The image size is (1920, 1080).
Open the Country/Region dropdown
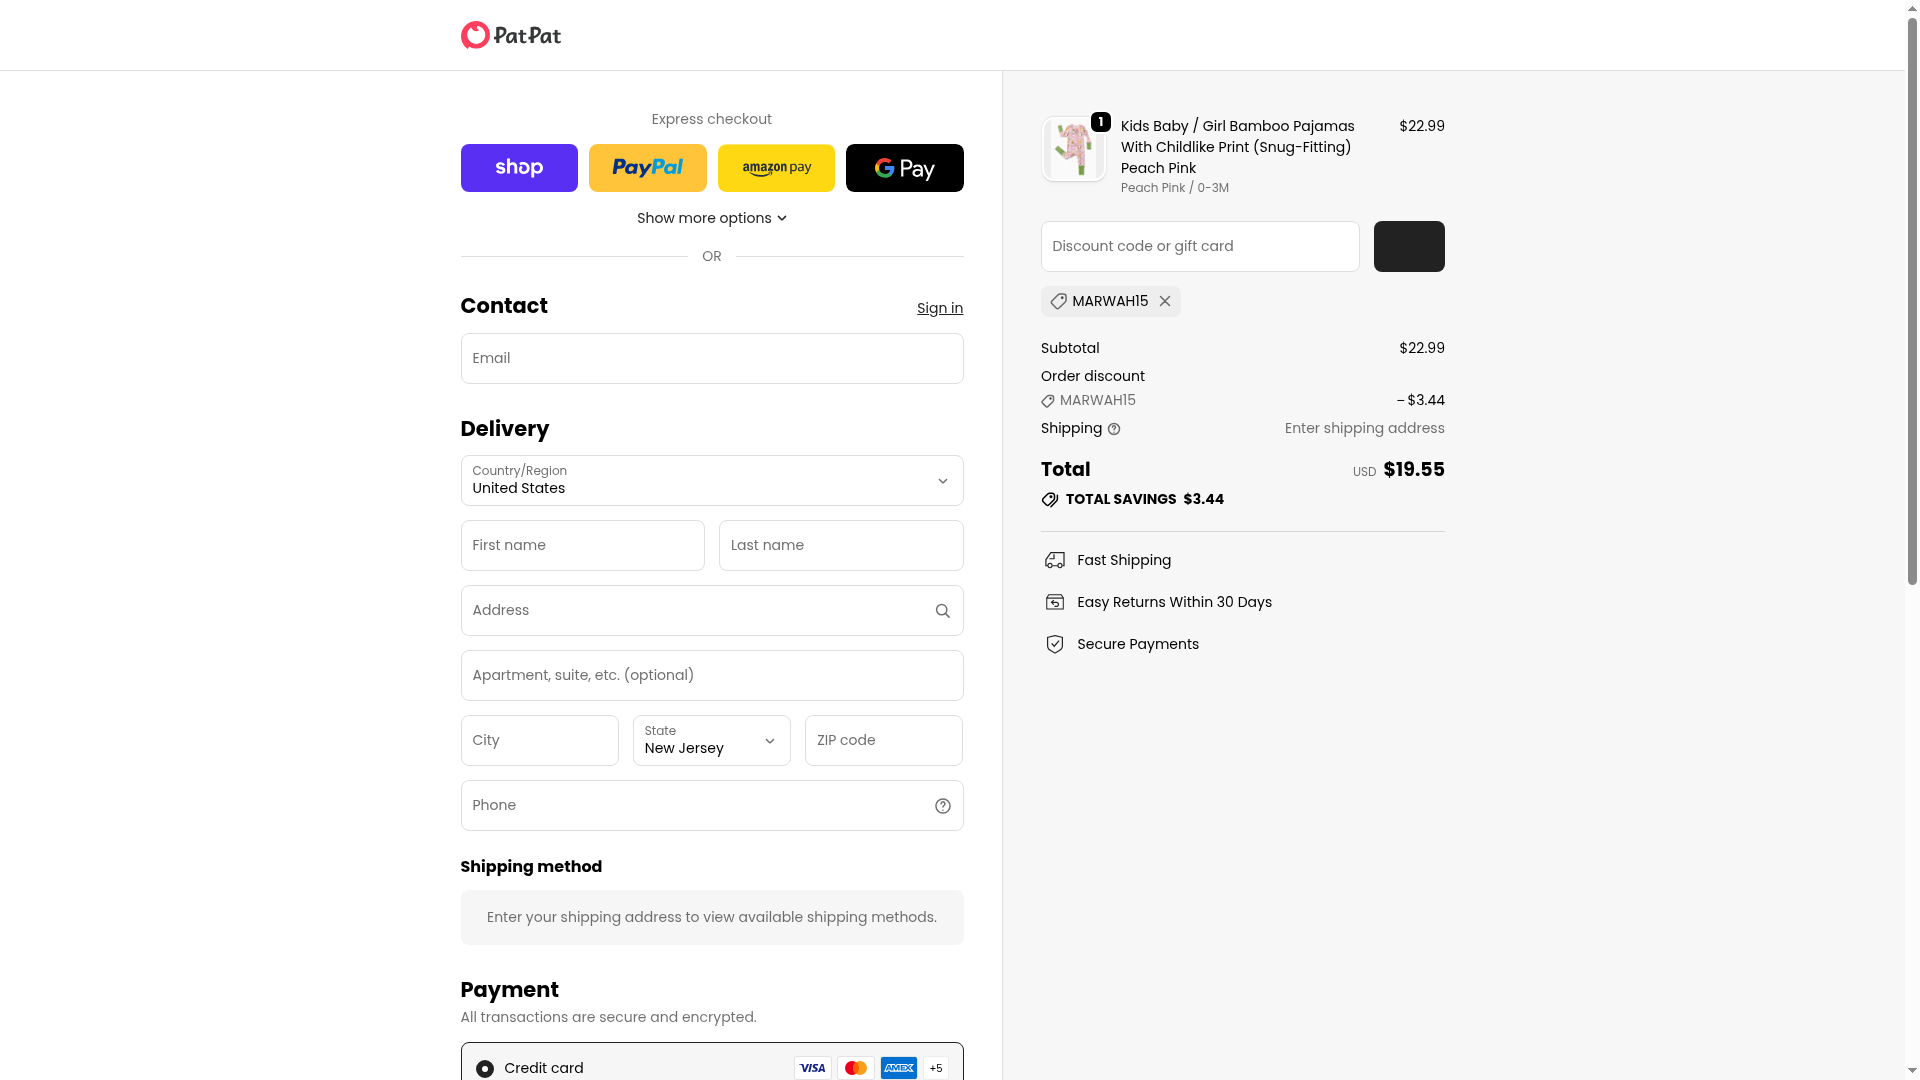tap(711, 481)
